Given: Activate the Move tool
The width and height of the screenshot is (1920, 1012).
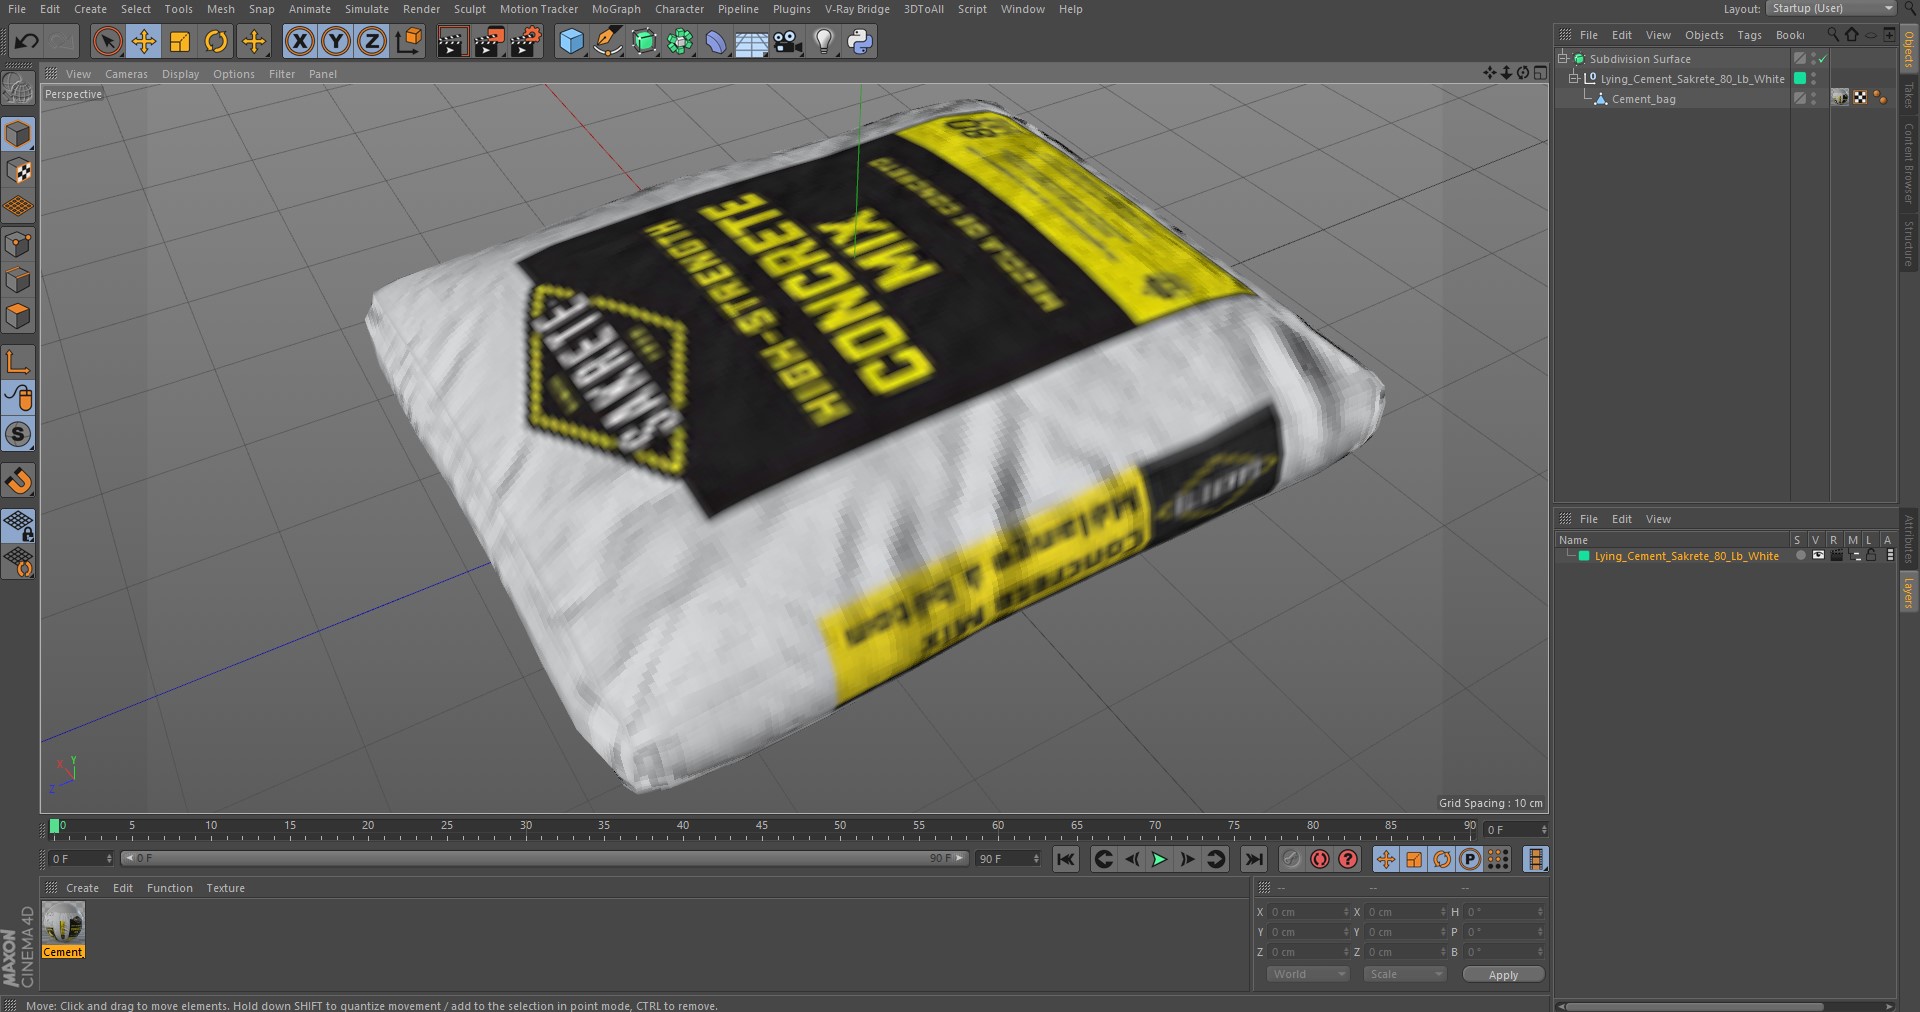Looking at the screenshot, I should (x=144, y=41).
